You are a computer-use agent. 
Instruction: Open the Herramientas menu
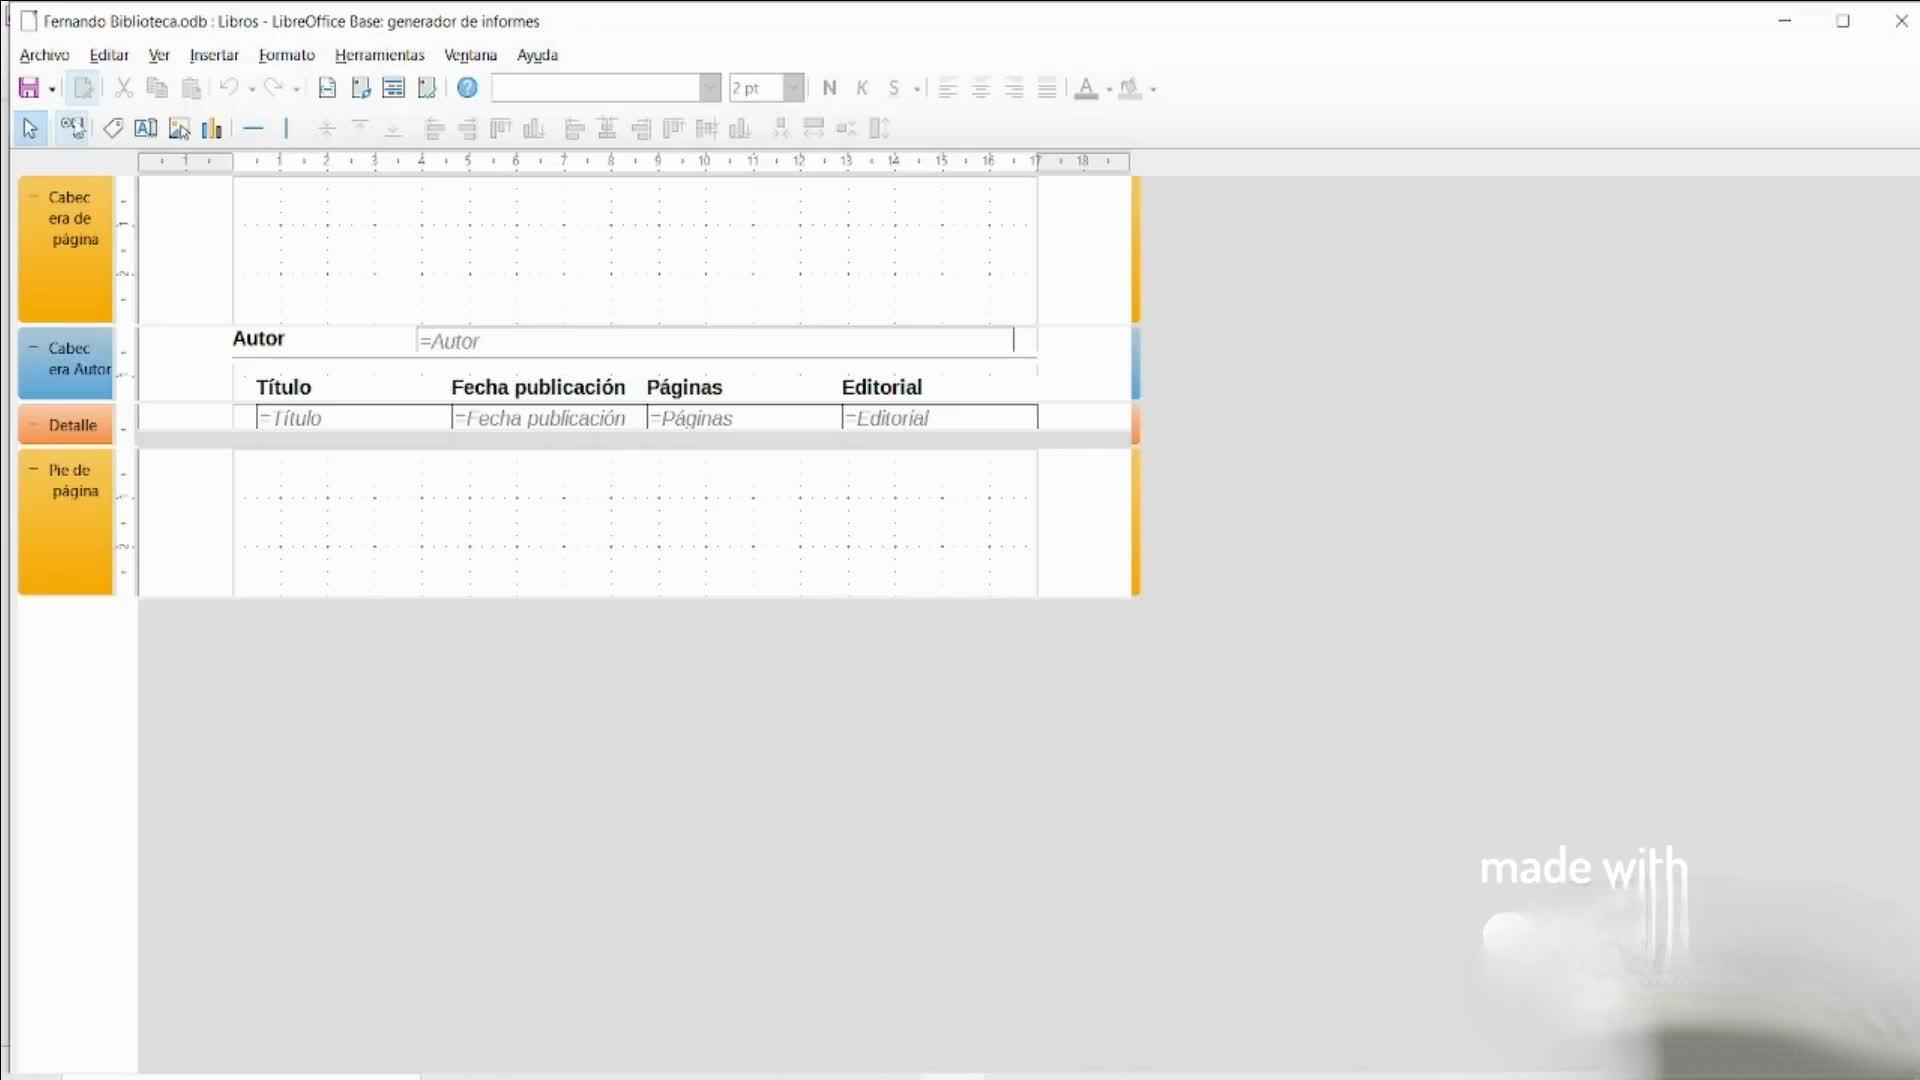(379, 55)
